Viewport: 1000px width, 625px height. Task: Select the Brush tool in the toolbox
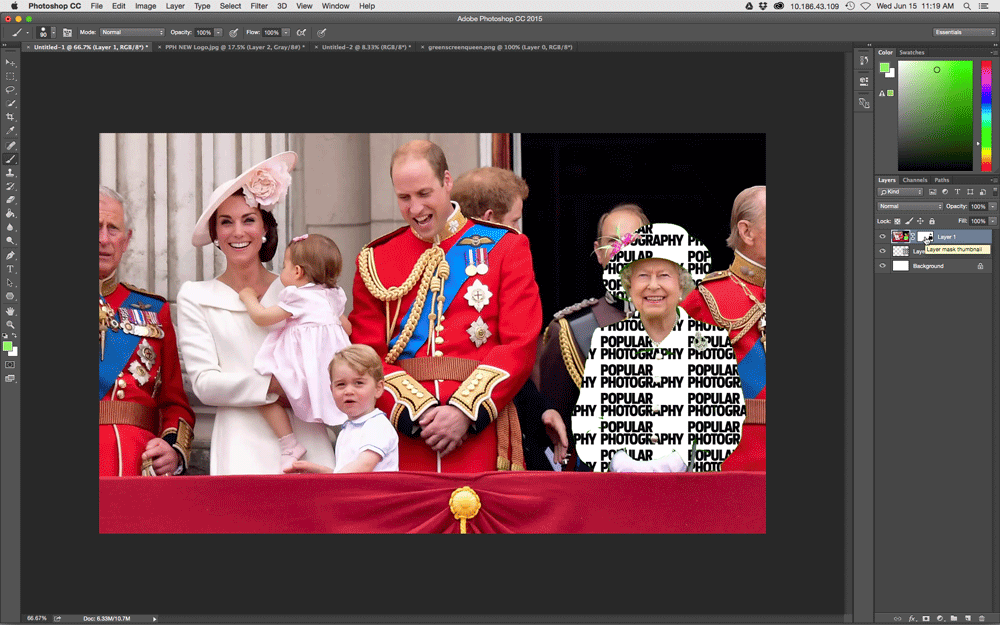pos(10,159)
